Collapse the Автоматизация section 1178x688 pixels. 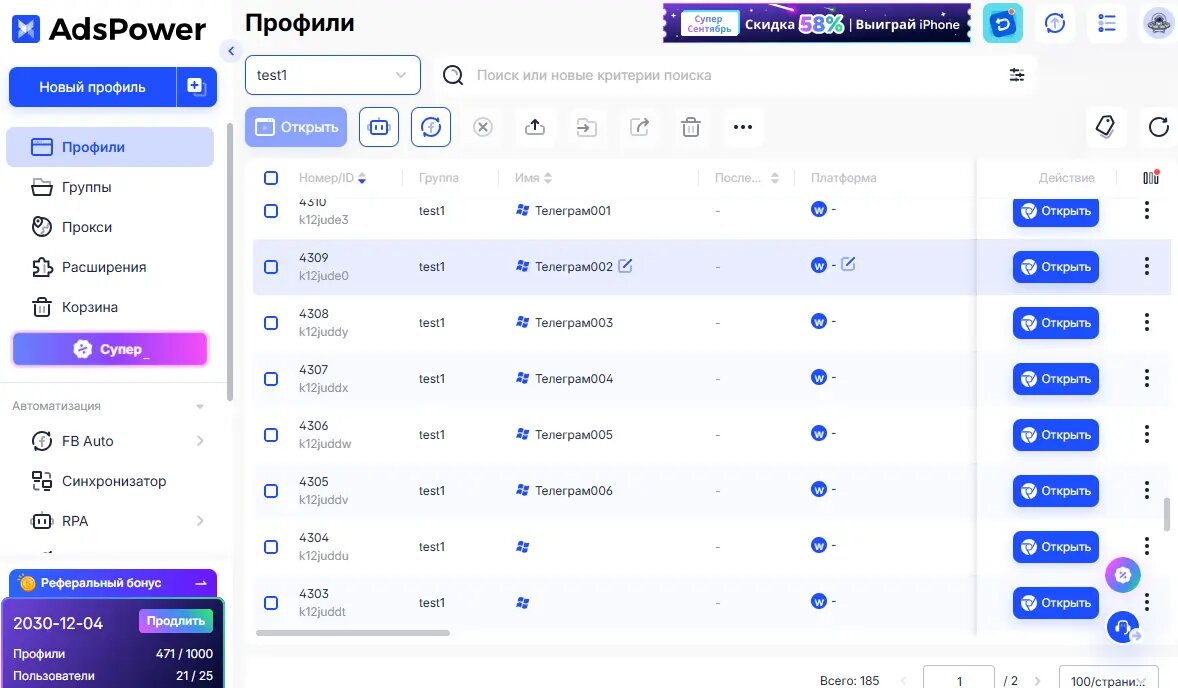point(200,406)
